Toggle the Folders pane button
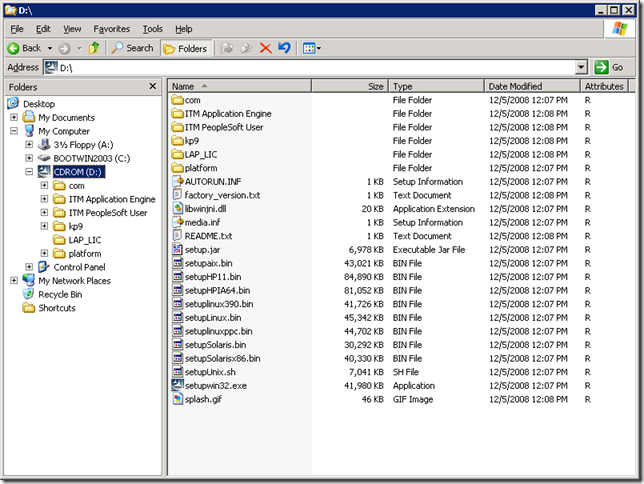Screen dimensions: 644x484 coord(185,48)
